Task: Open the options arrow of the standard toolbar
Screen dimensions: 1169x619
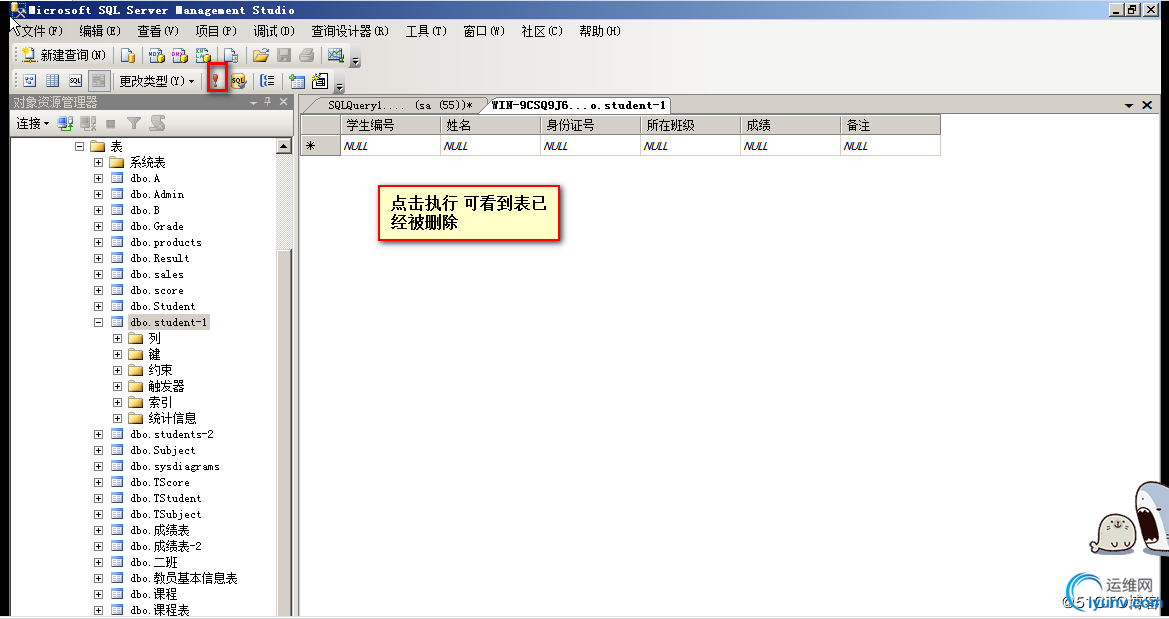Action: (356, 60)
